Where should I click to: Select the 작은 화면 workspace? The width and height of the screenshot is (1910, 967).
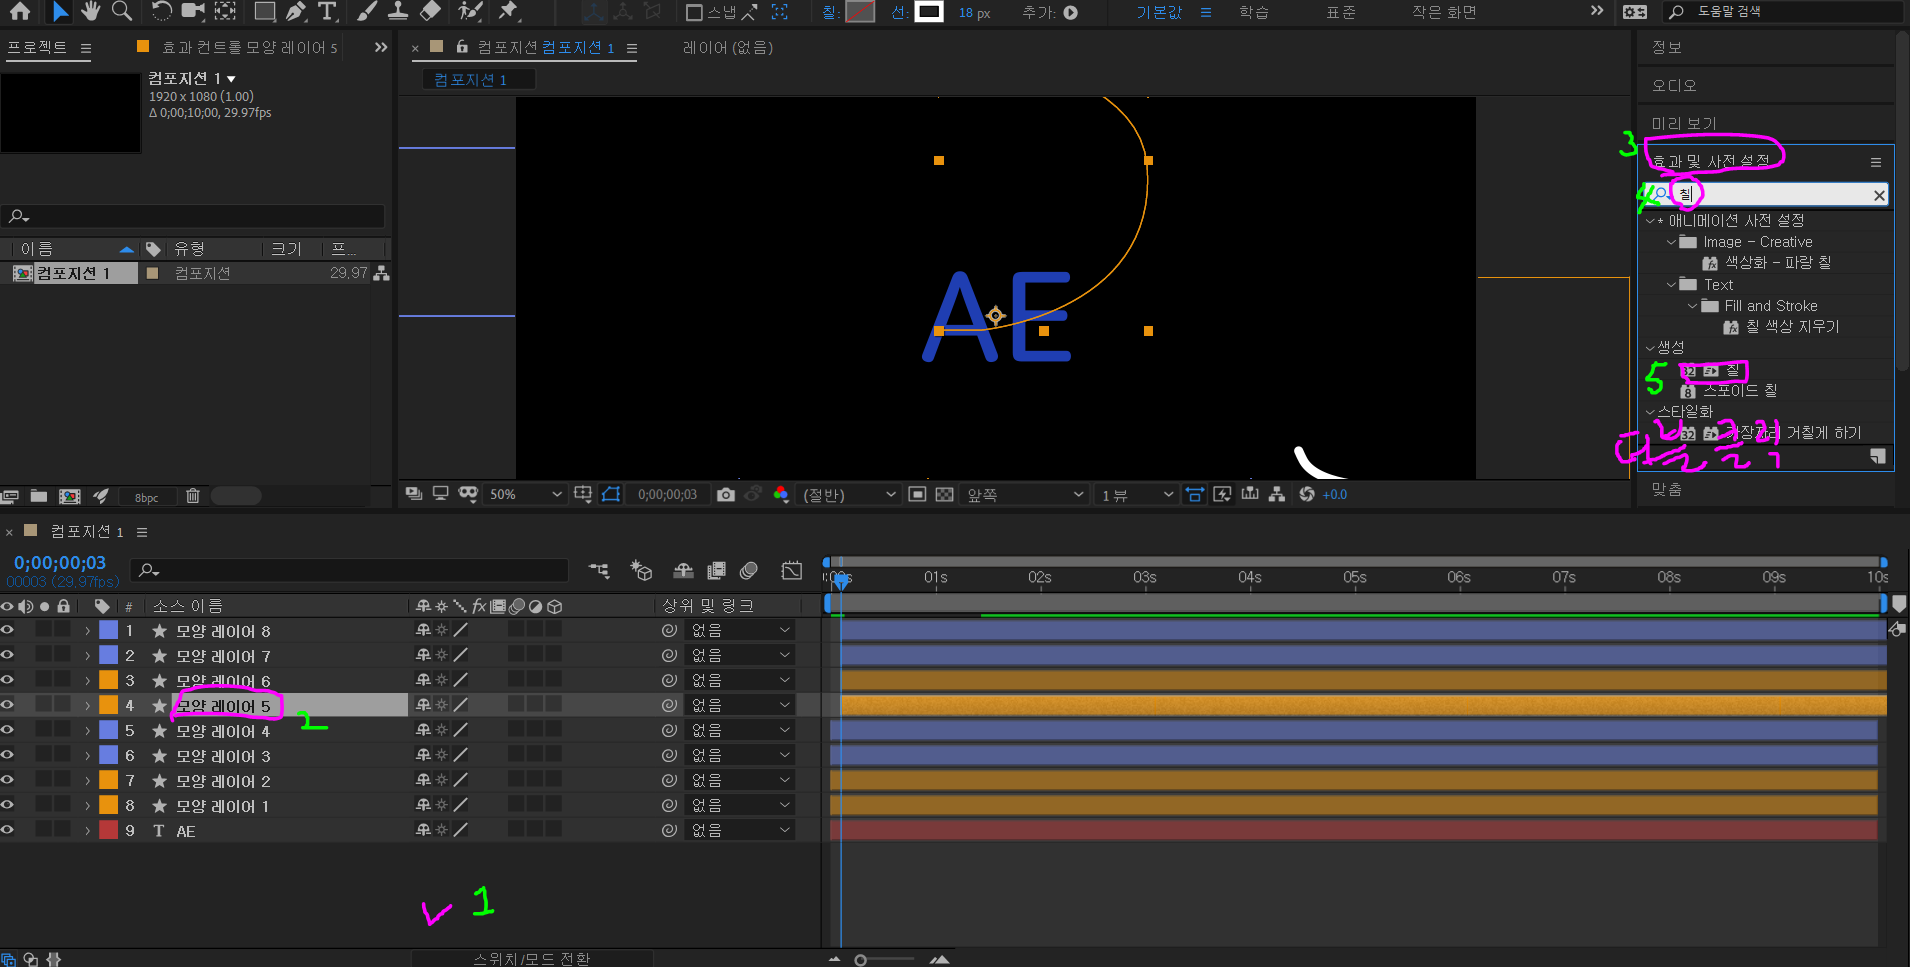point(1444,12)
